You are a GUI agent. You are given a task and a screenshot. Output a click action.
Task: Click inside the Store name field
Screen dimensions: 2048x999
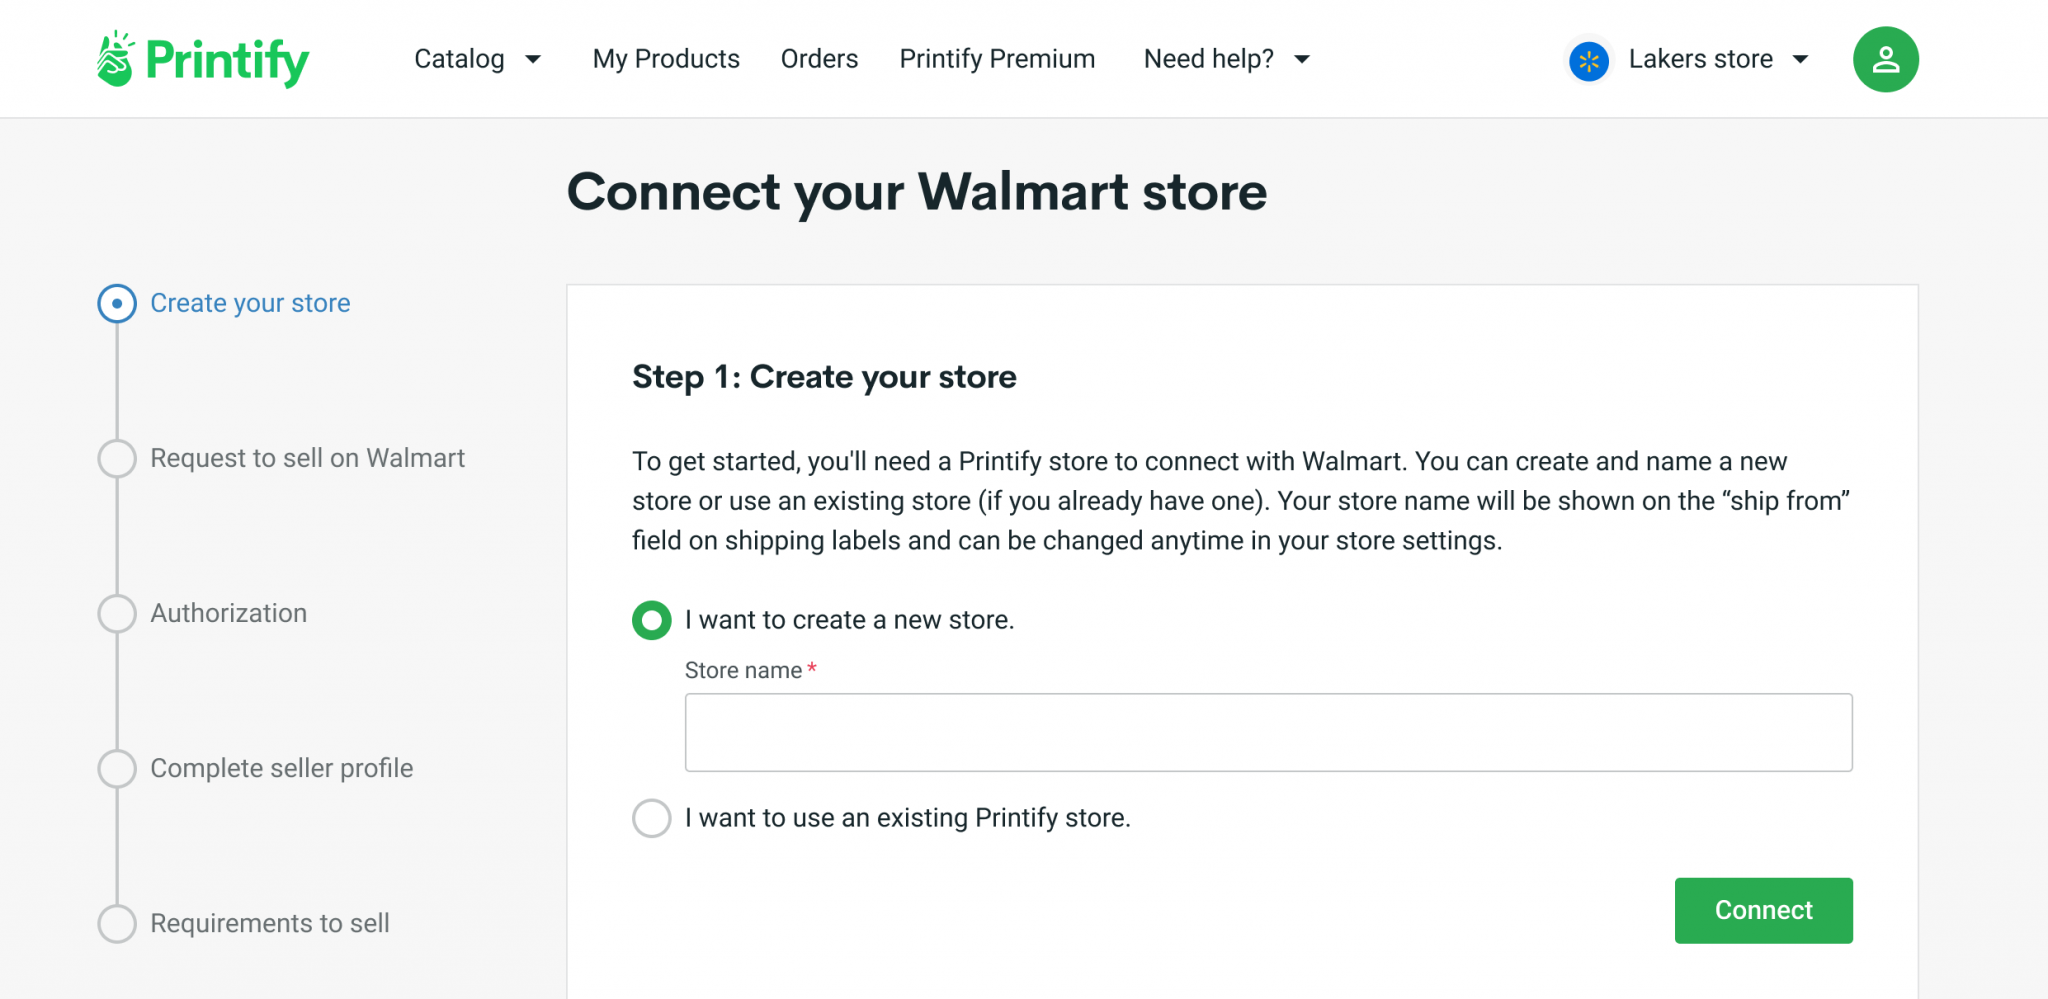(x=1268, y=732)
